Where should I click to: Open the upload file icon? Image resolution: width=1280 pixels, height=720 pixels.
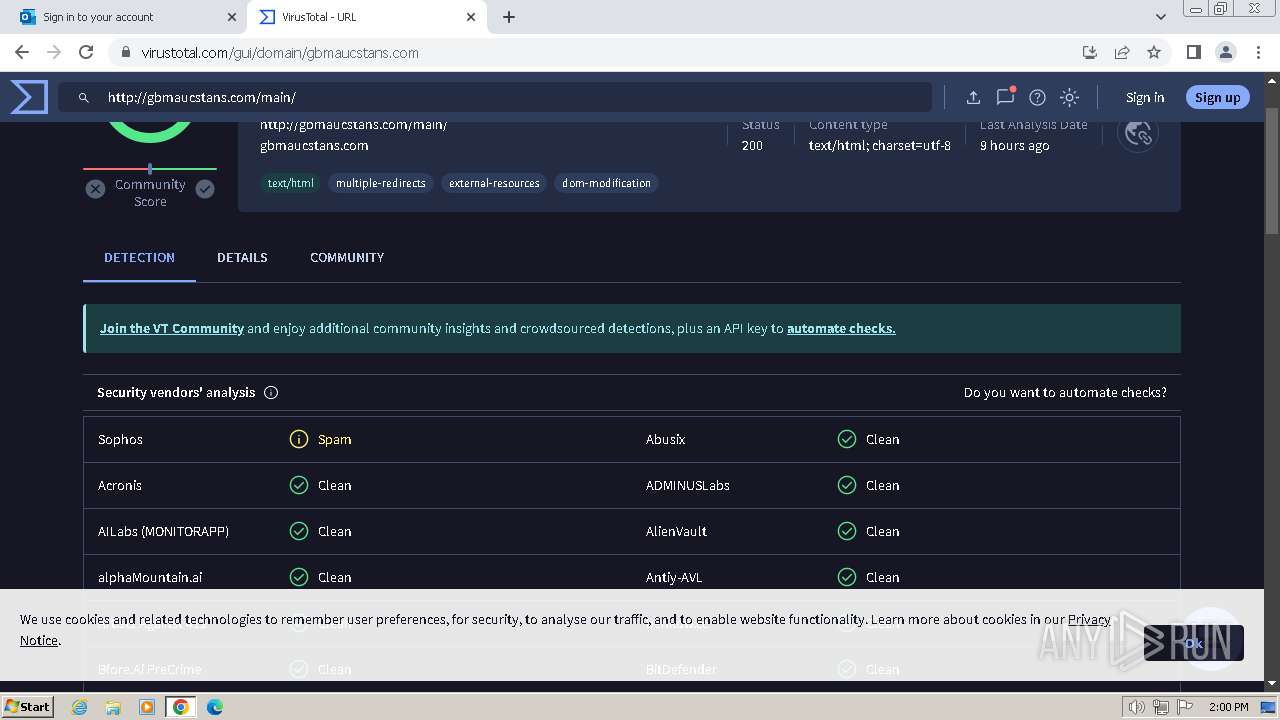coord(973,97)
